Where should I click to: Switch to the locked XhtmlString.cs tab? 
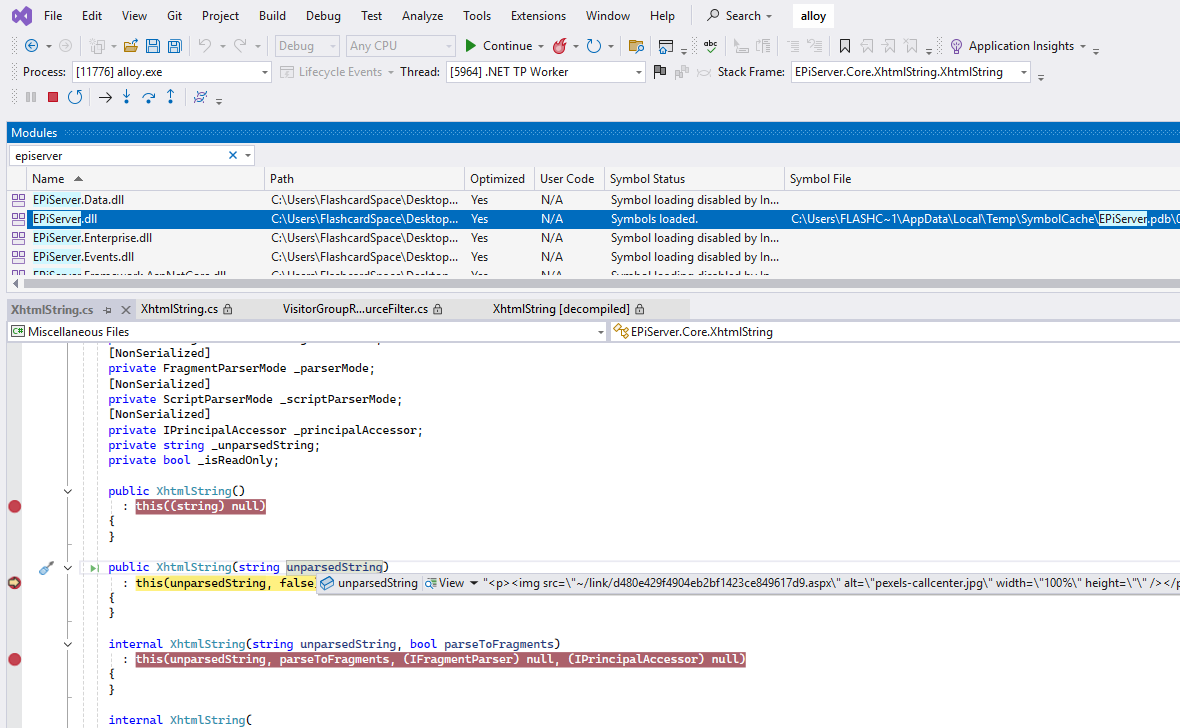(x=187, y=309)
